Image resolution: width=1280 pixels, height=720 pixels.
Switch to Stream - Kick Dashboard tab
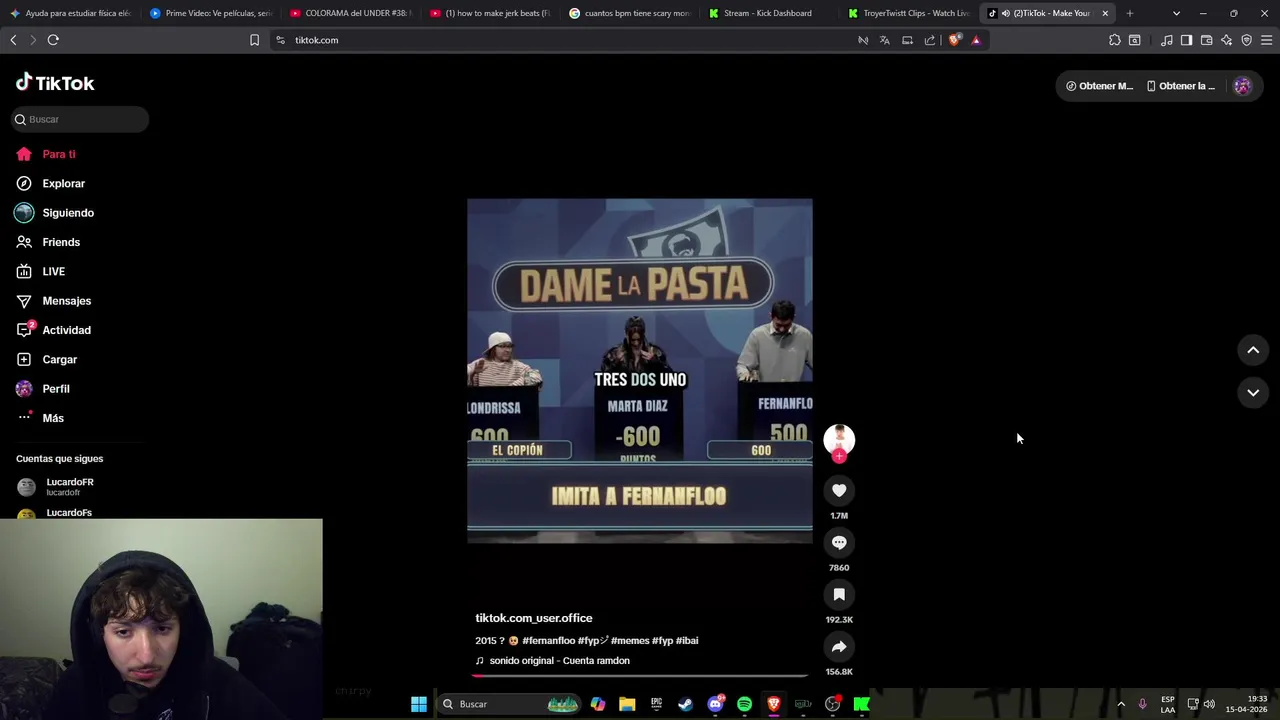[768, 13]
